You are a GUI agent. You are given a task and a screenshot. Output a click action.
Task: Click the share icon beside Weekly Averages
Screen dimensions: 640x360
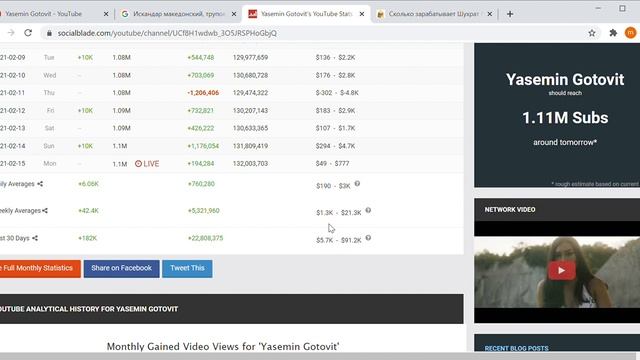pyautogui.click(x=45, y=211)
